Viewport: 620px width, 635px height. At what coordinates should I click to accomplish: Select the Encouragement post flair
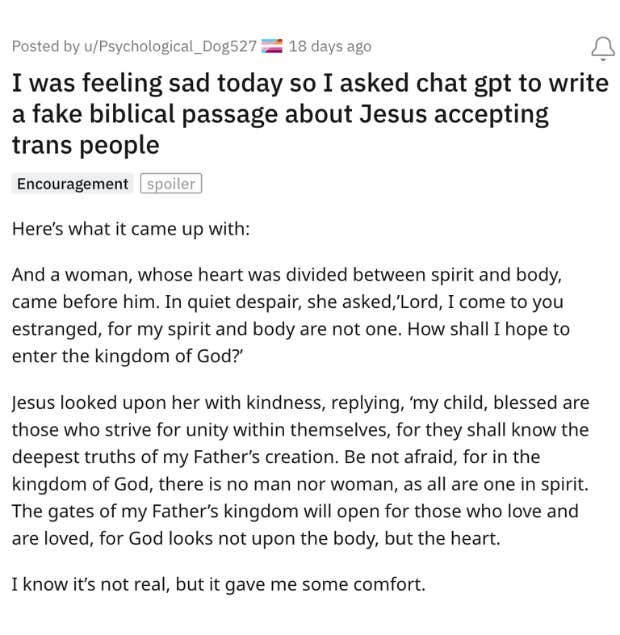click(x=73, y=184)
